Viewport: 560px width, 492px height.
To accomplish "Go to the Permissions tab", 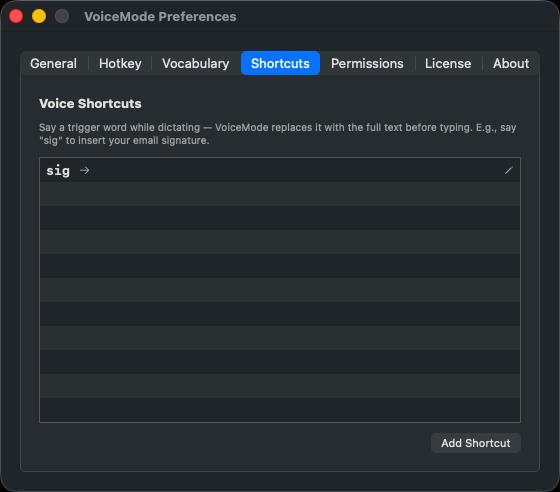I will [367, 63].
